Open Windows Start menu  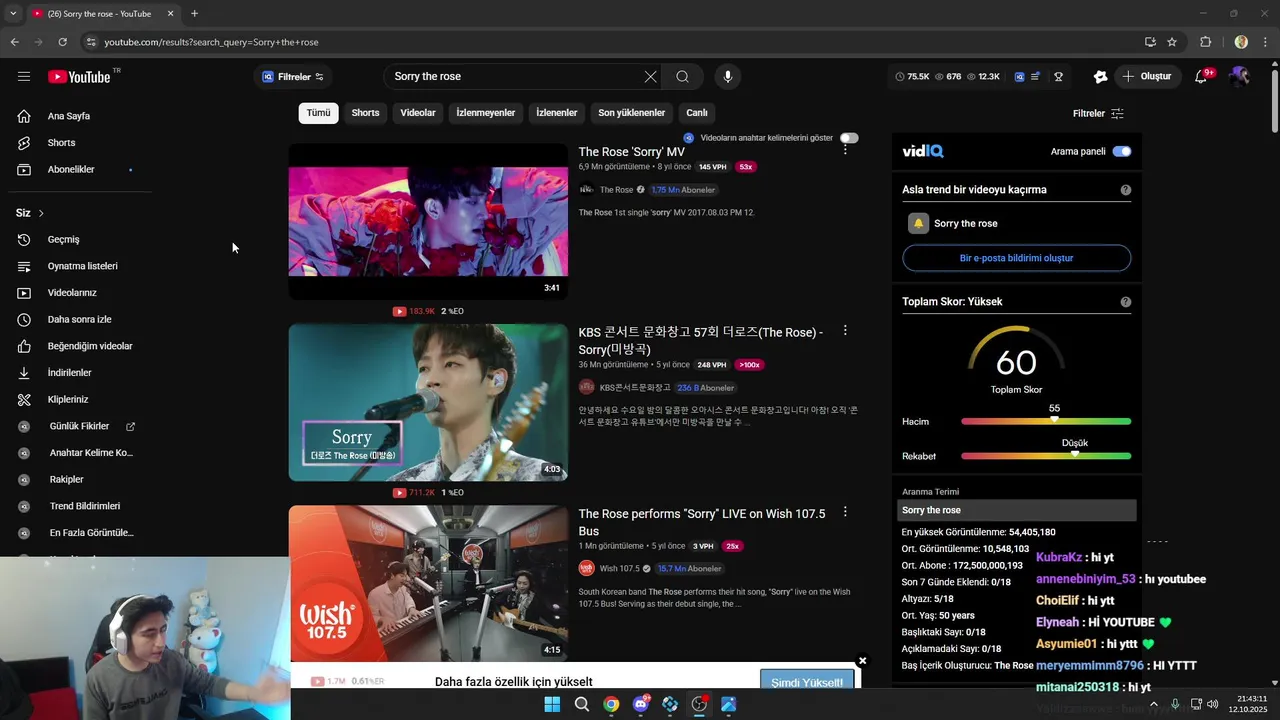tap(552, 704)
